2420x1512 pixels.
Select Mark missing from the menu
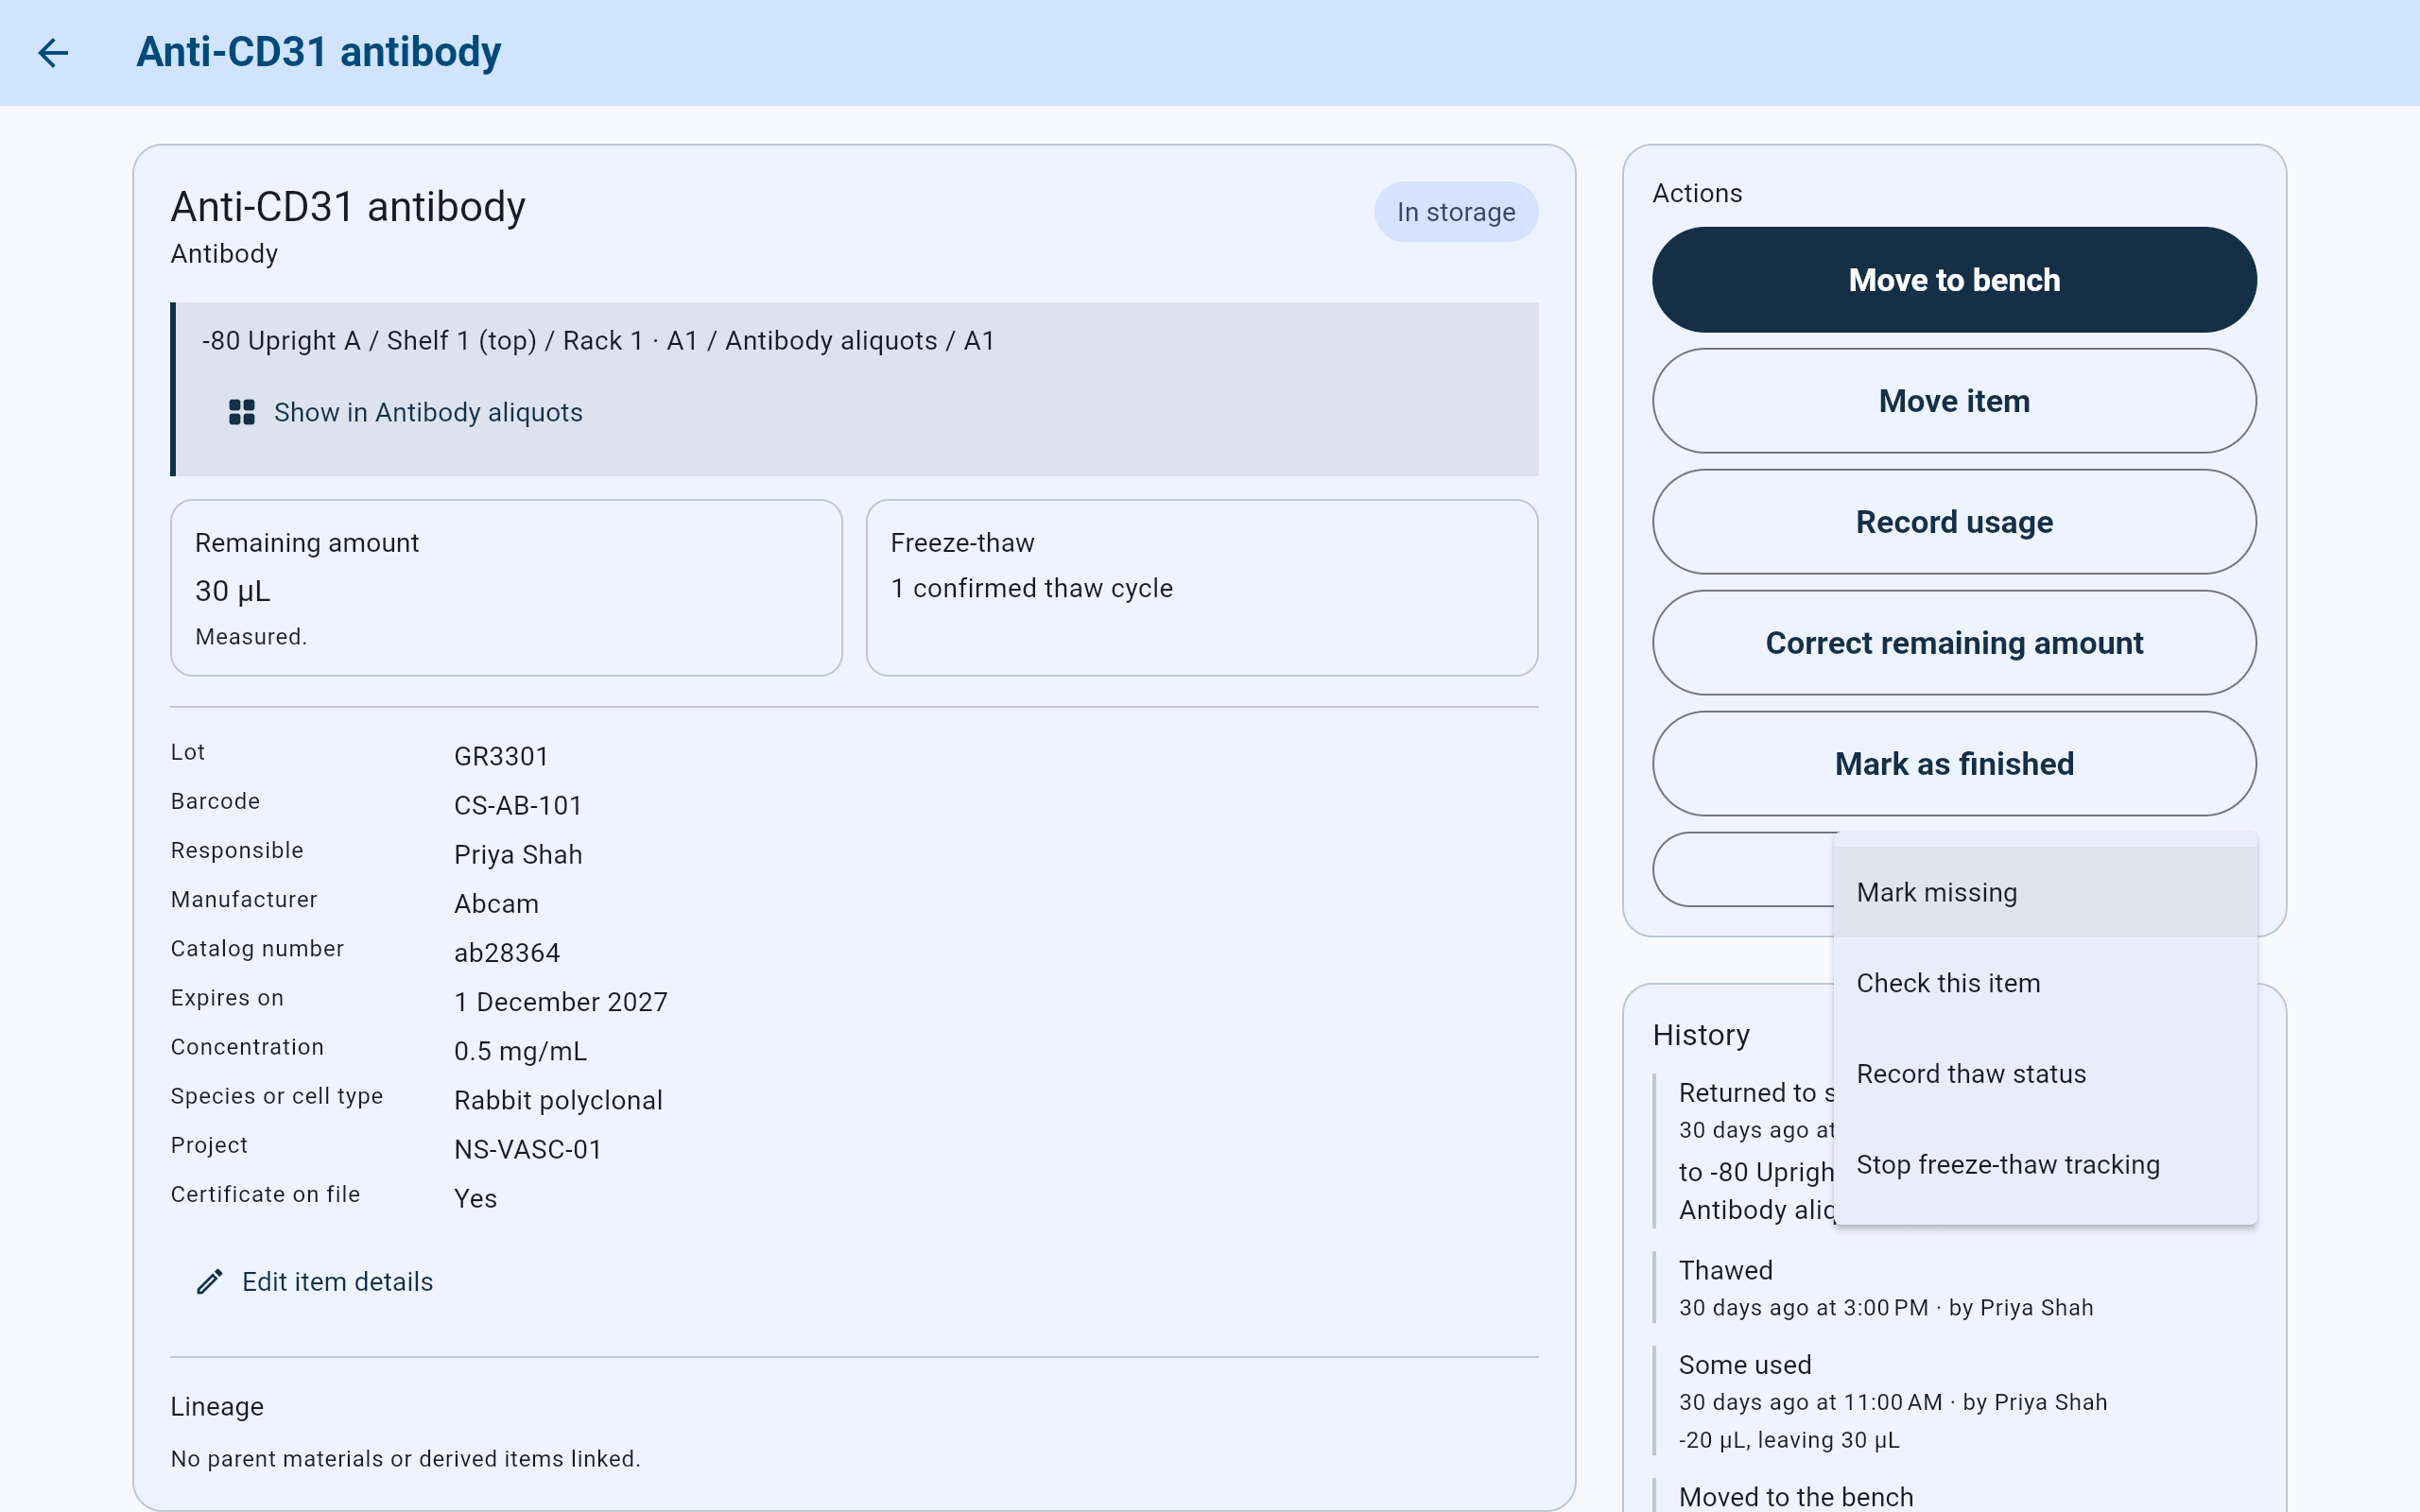pos(2045,892)
